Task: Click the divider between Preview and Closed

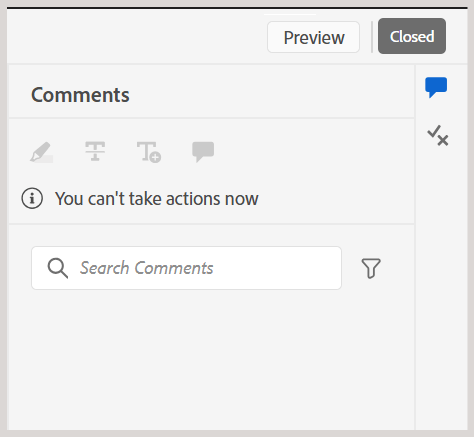Action: (372, 37)
